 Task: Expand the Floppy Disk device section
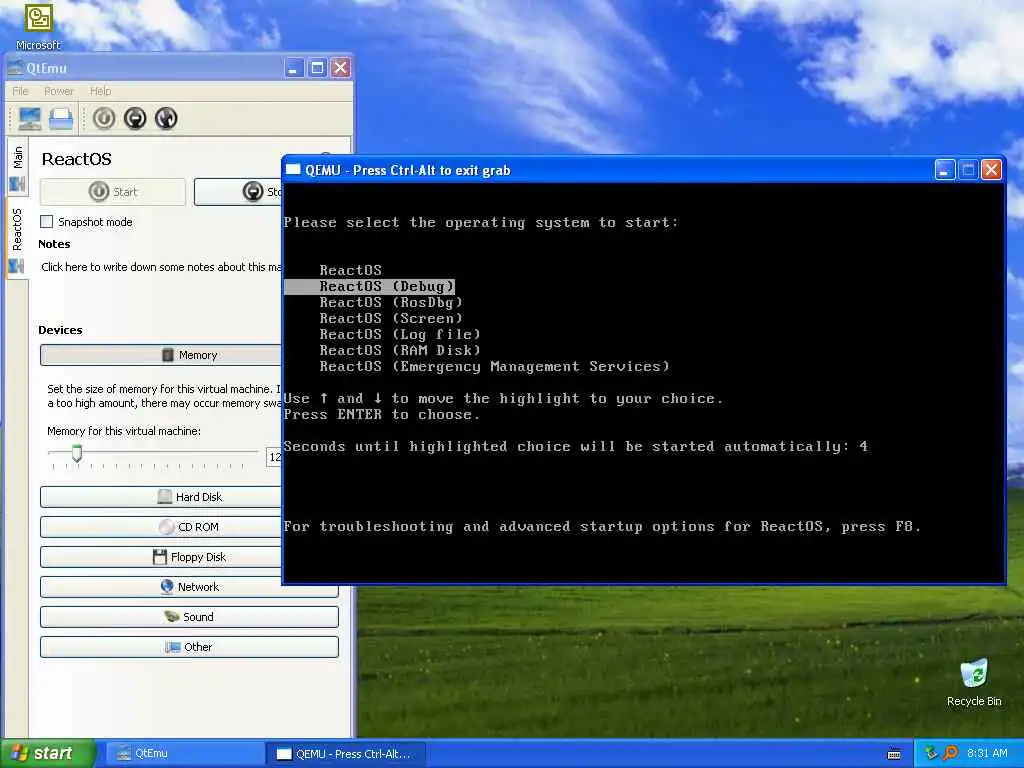pos(161,557)
